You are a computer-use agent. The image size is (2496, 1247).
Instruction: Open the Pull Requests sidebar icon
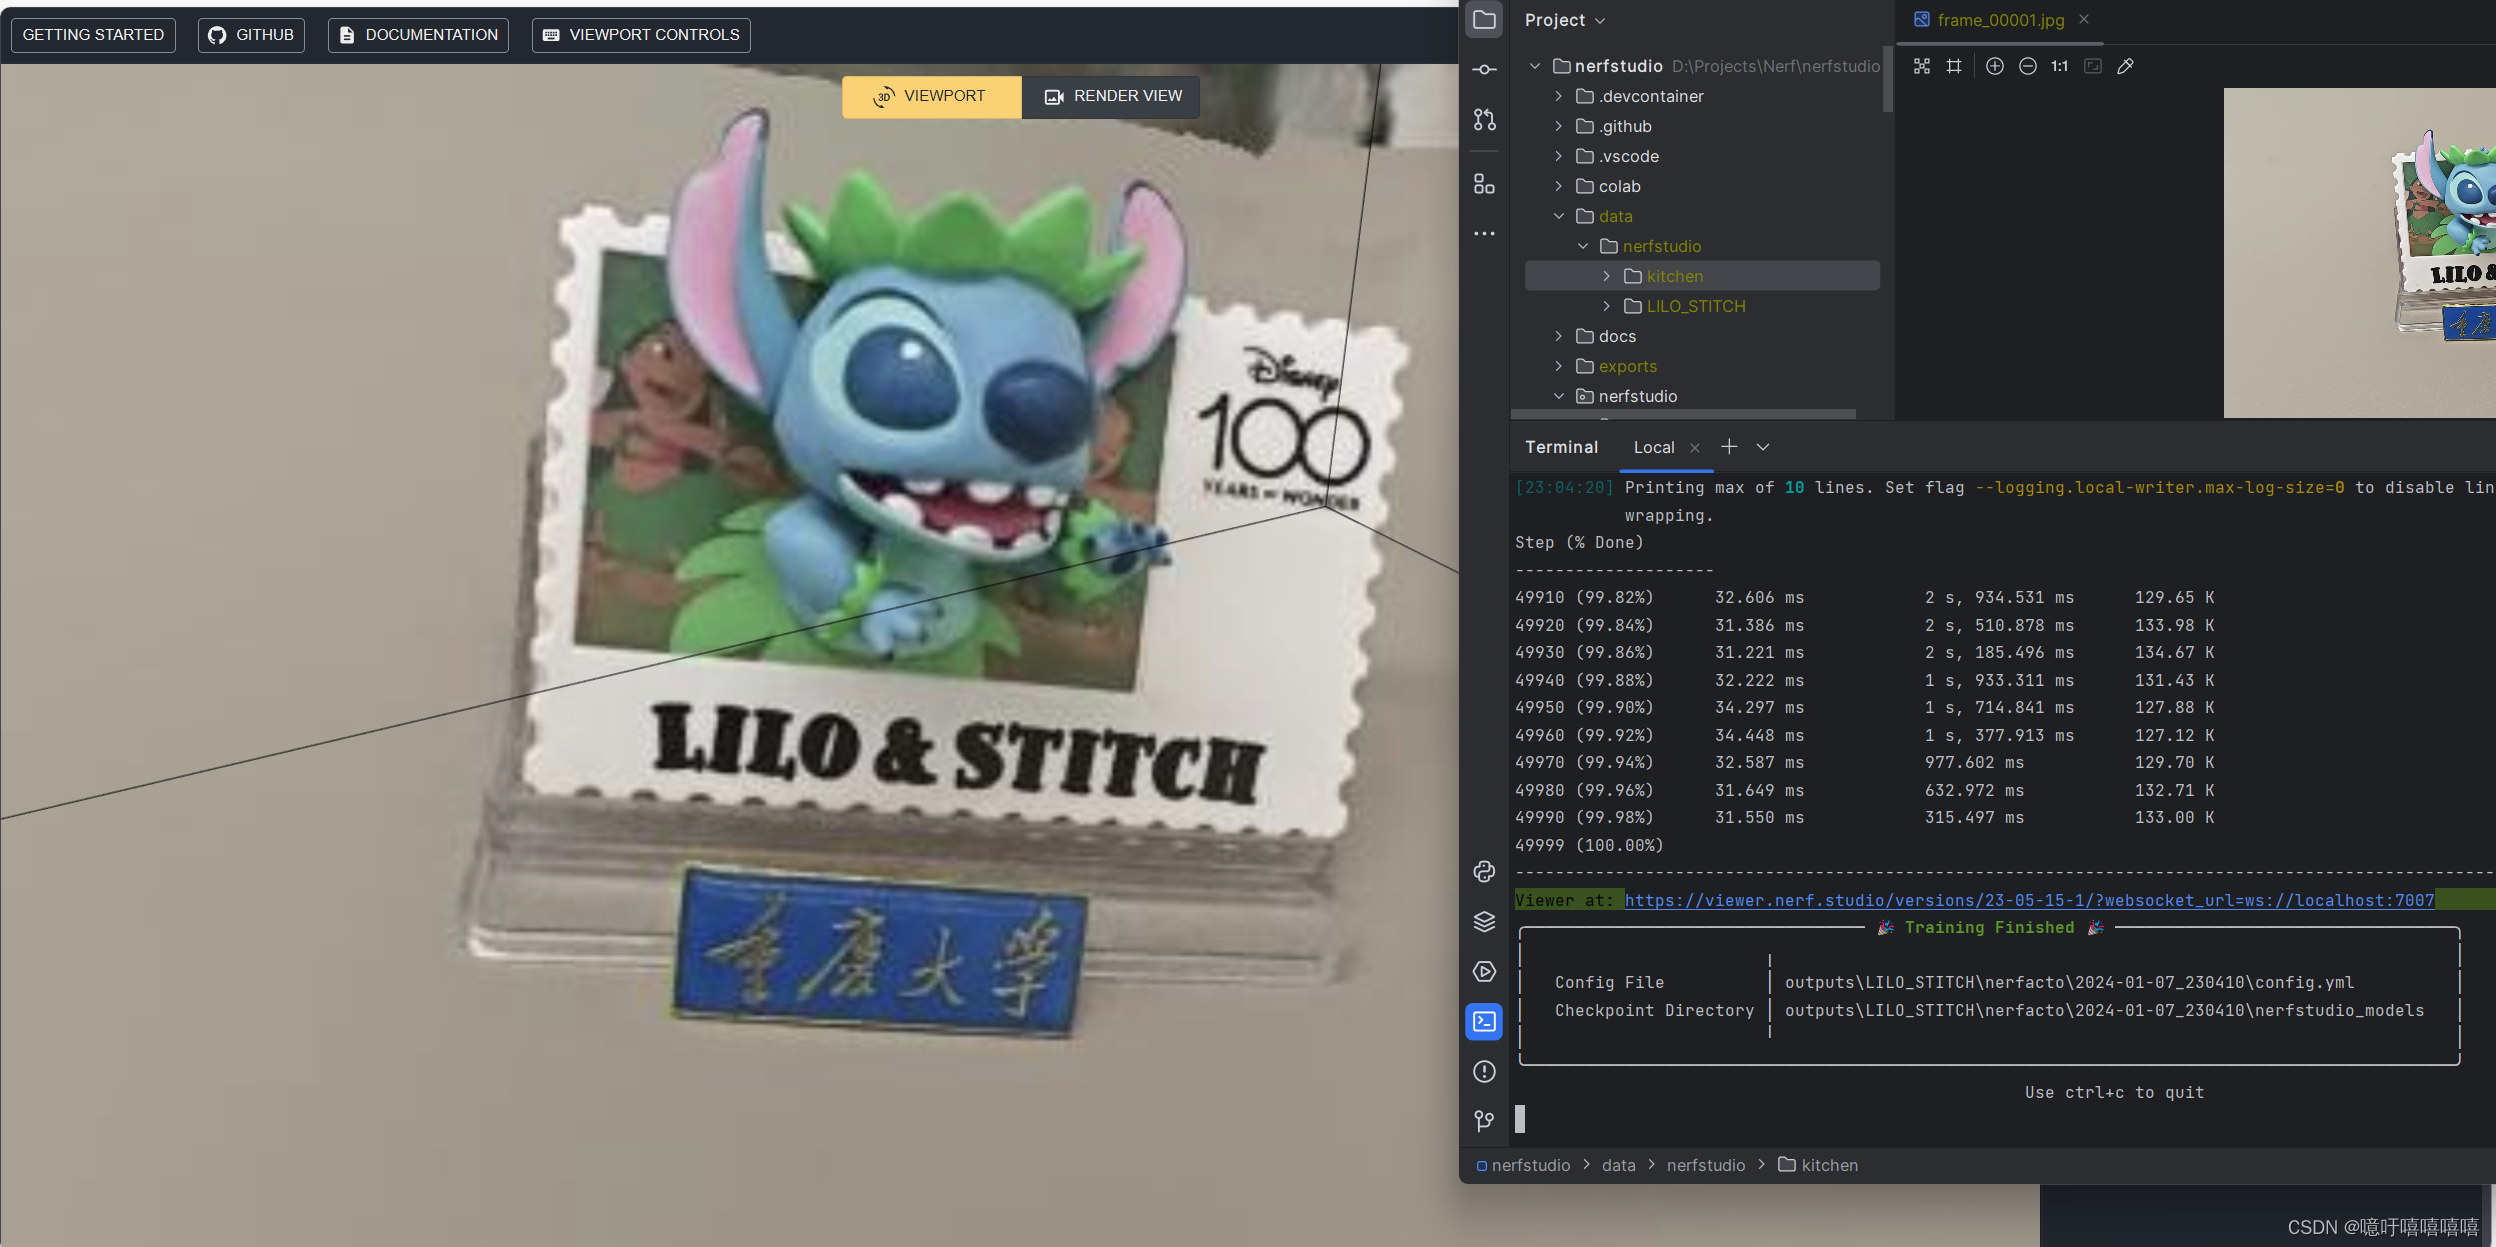pyautogui.click(x=1484, y=119)
